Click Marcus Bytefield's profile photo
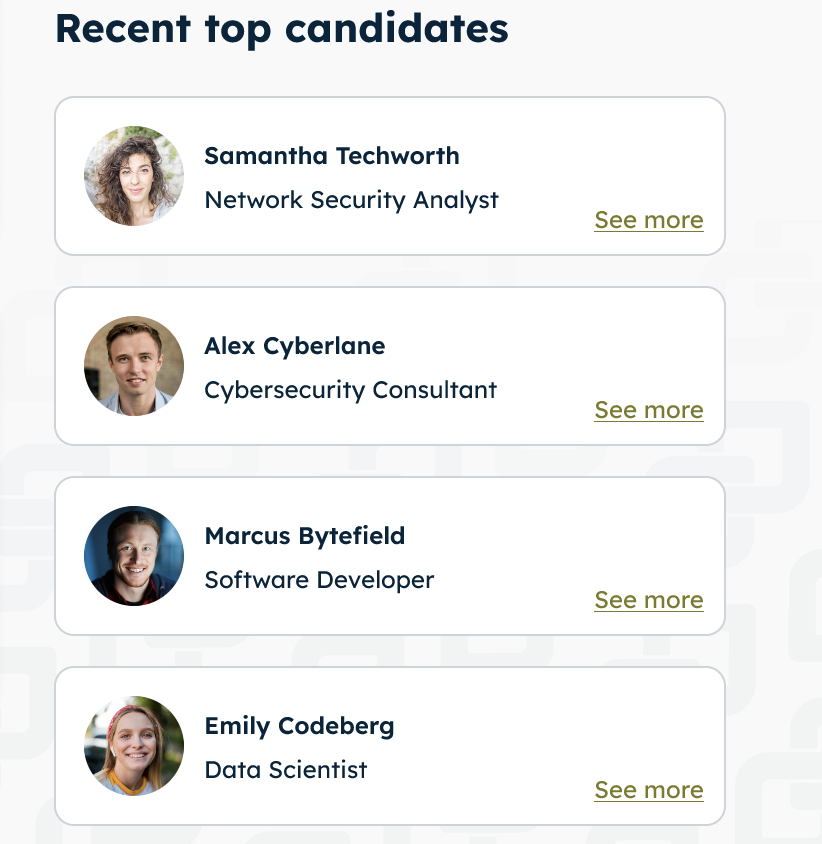The height and width of the screenshot is (844, 822). [134, 556]
